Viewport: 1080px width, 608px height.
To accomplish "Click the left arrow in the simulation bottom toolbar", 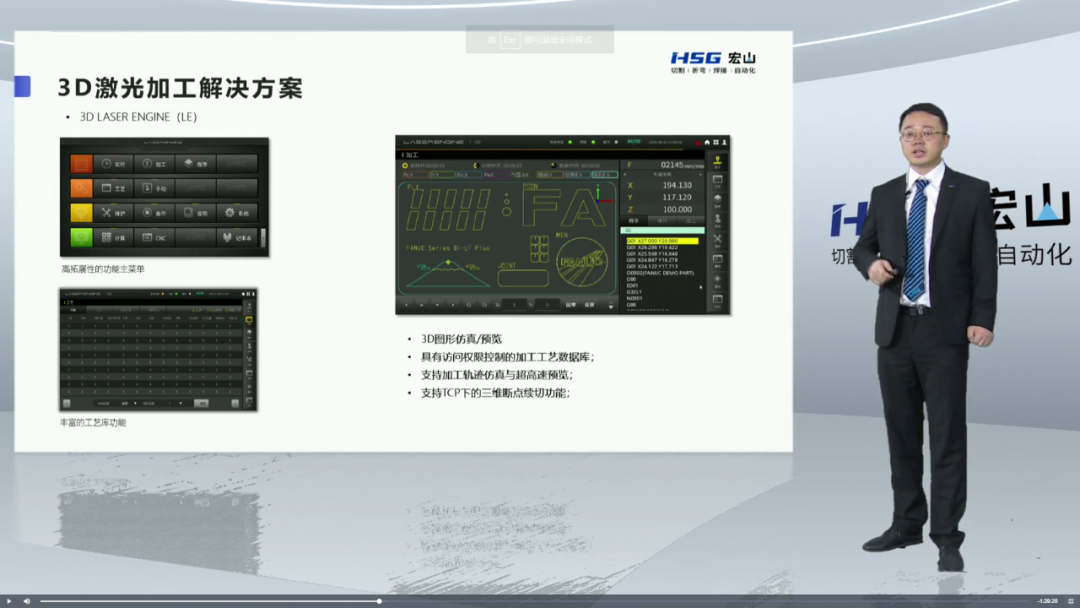I will [406, 304].
